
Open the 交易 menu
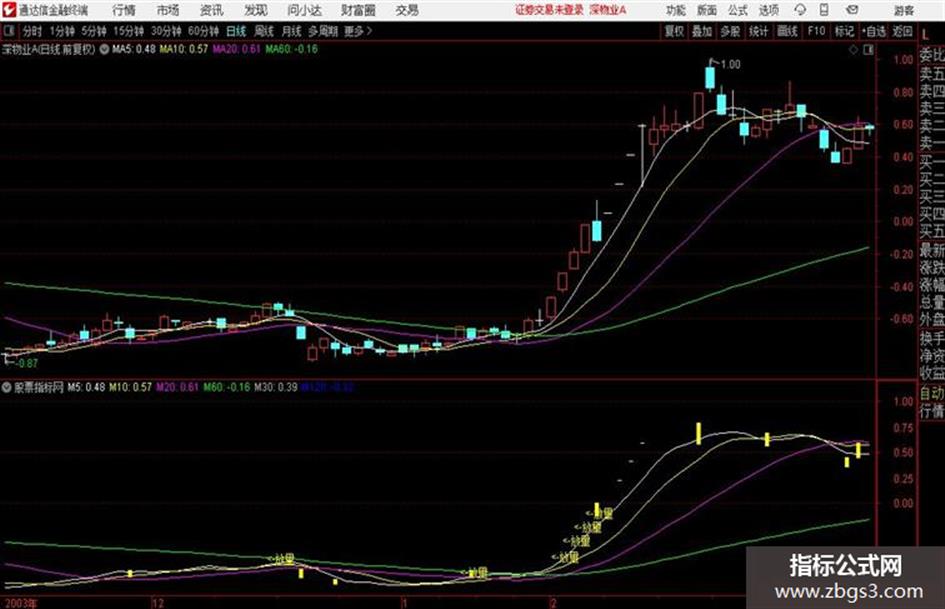[407, 10]
